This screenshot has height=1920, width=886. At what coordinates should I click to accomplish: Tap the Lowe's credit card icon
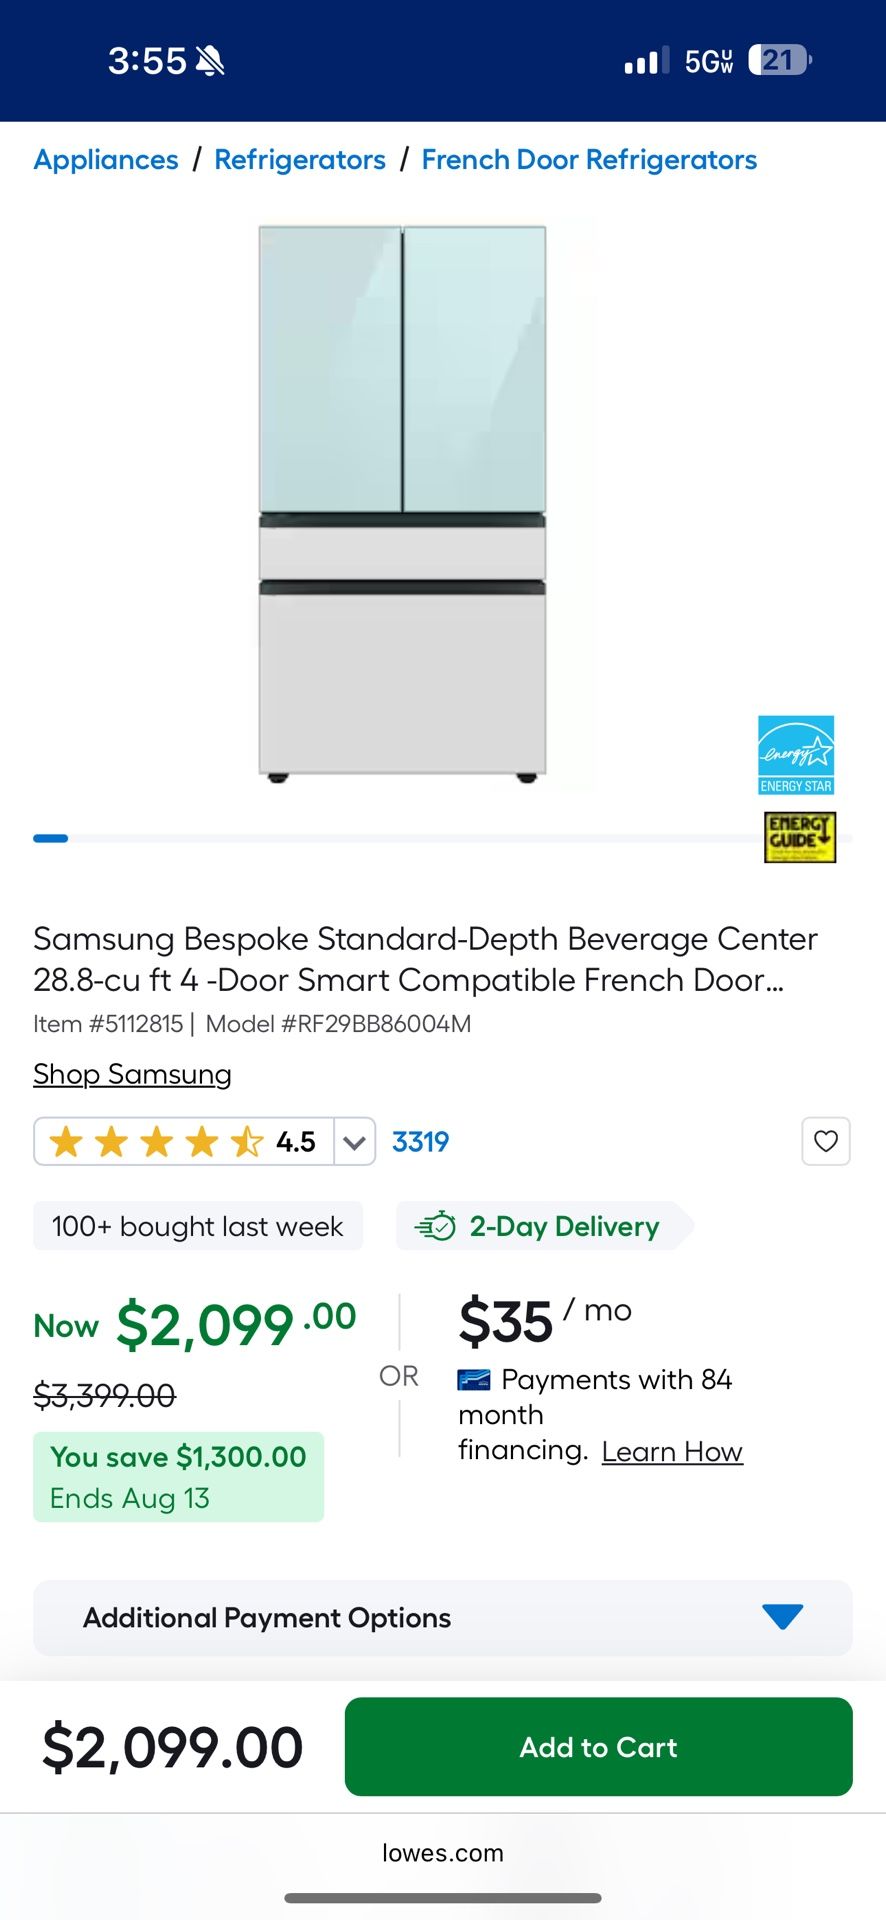click(473, 1380)
